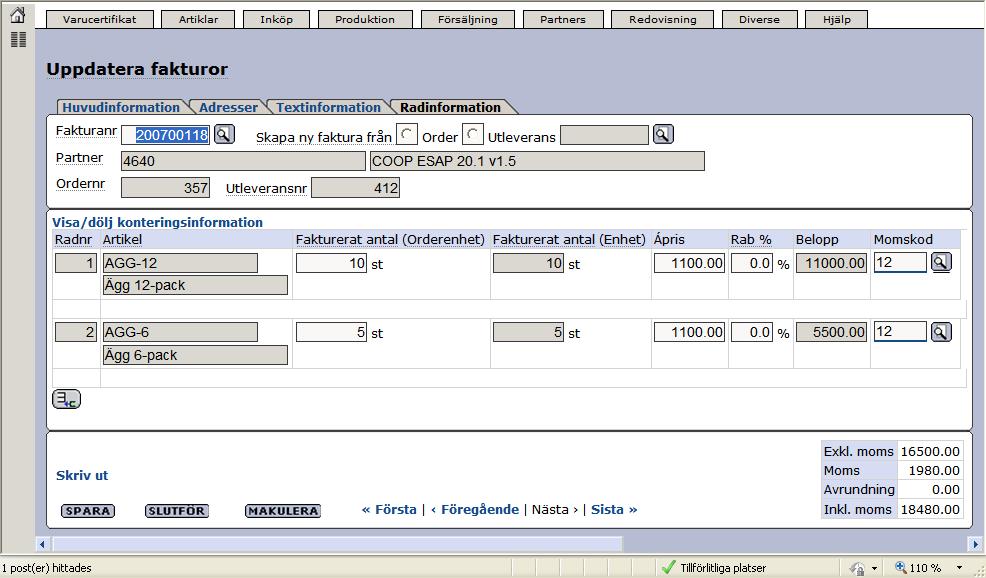Search delivery with magnifier next to Utleverans field

[x=663, y=134]
